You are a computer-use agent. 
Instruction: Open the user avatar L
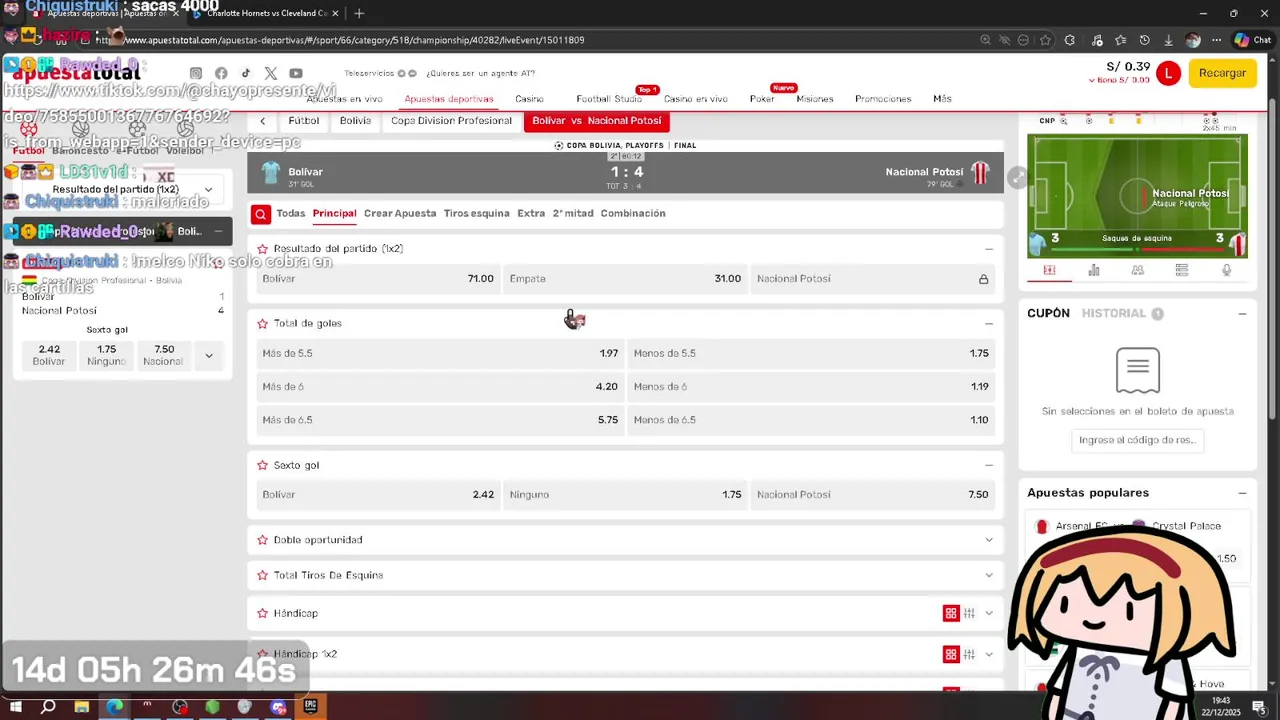[1168, 73]
